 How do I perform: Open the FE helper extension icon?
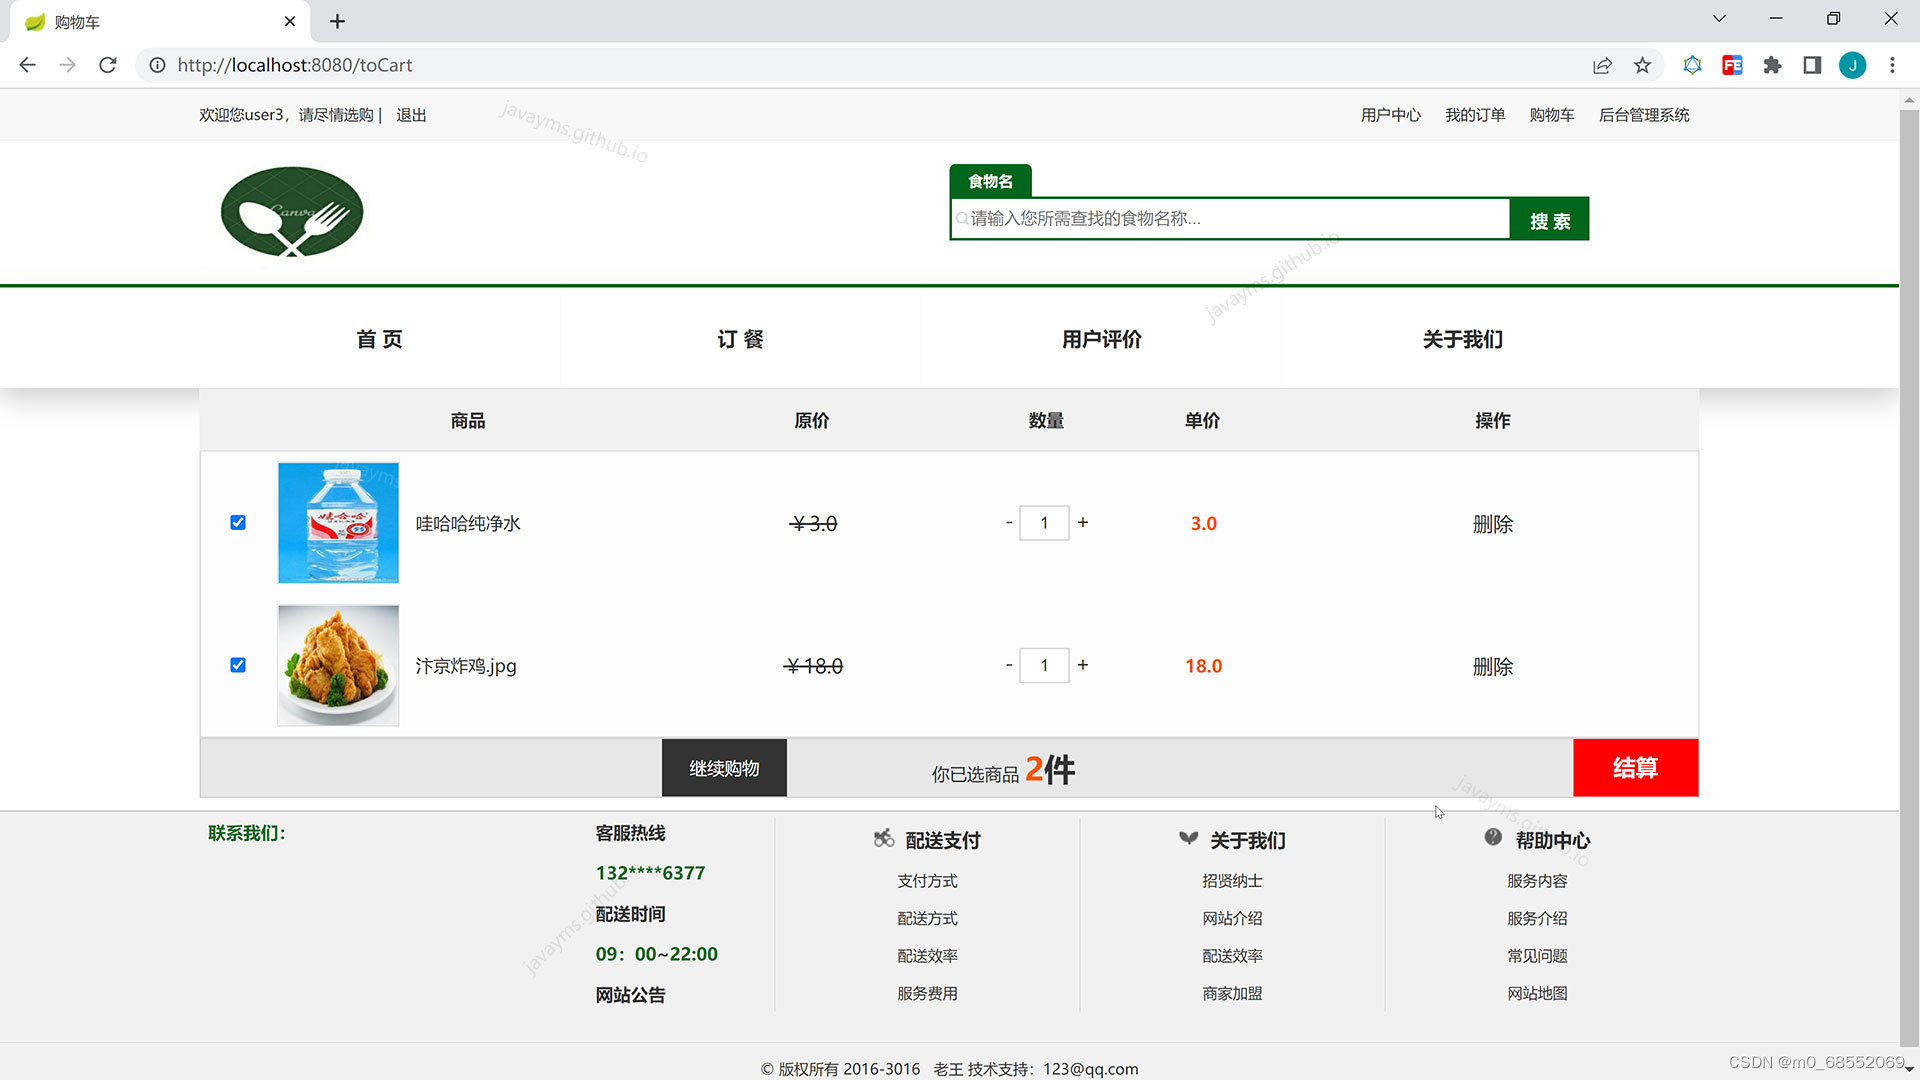click(x=1732, y=65)
